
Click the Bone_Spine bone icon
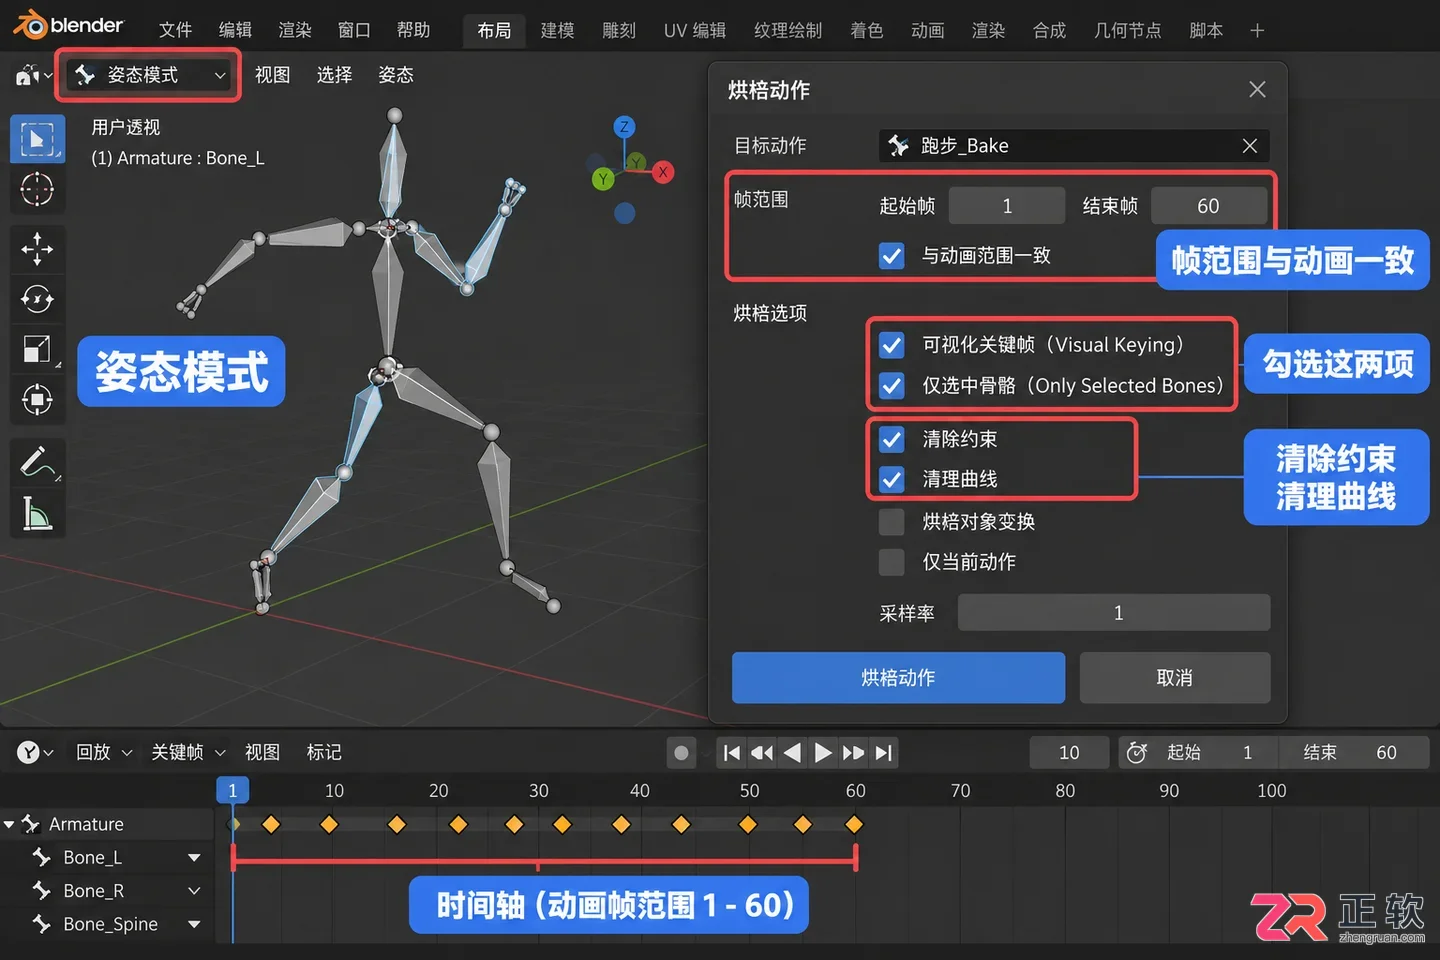(42, 924)
